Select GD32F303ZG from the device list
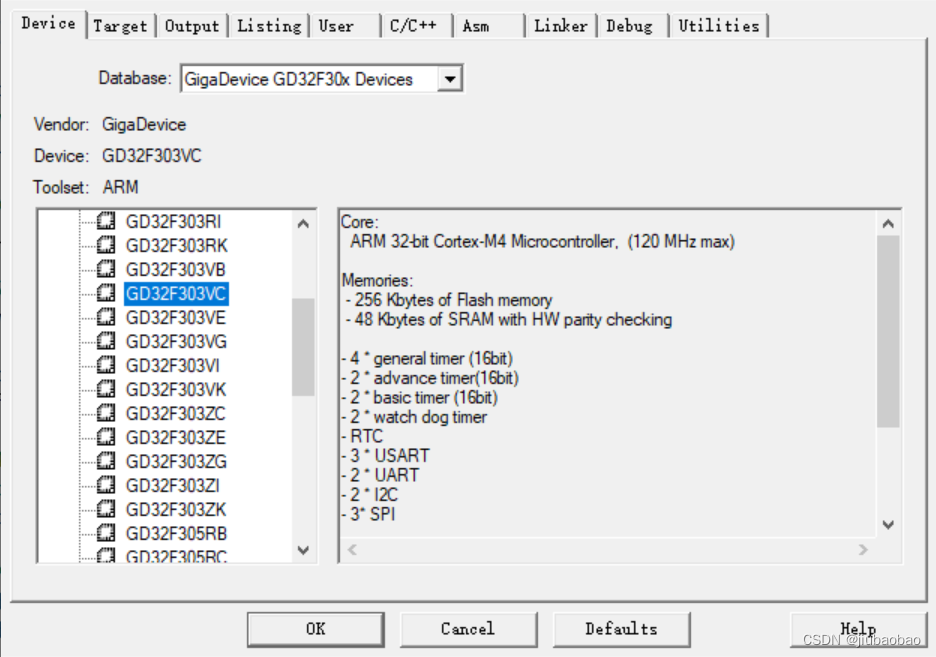 (176, 461)
